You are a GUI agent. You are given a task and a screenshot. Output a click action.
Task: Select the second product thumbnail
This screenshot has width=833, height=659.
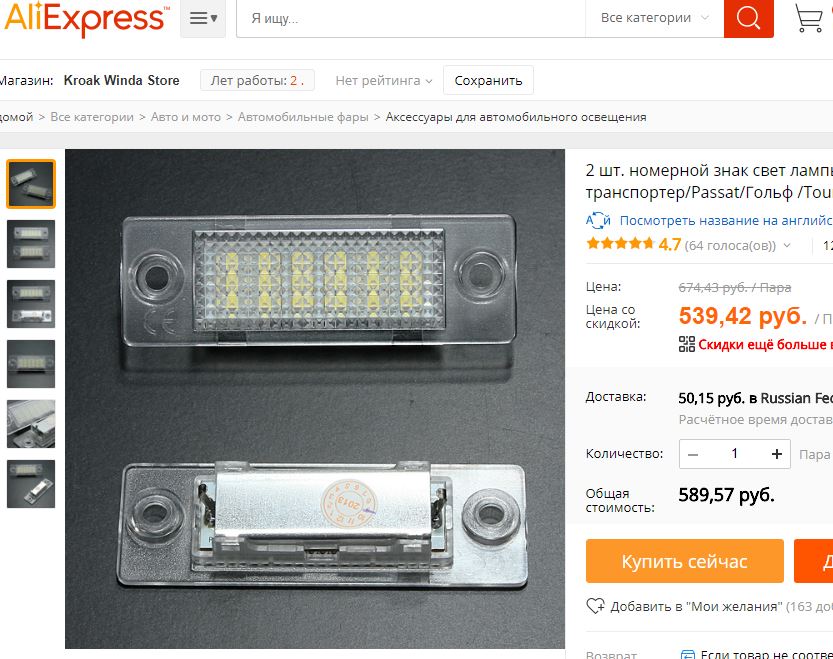[x=31, y=243]
